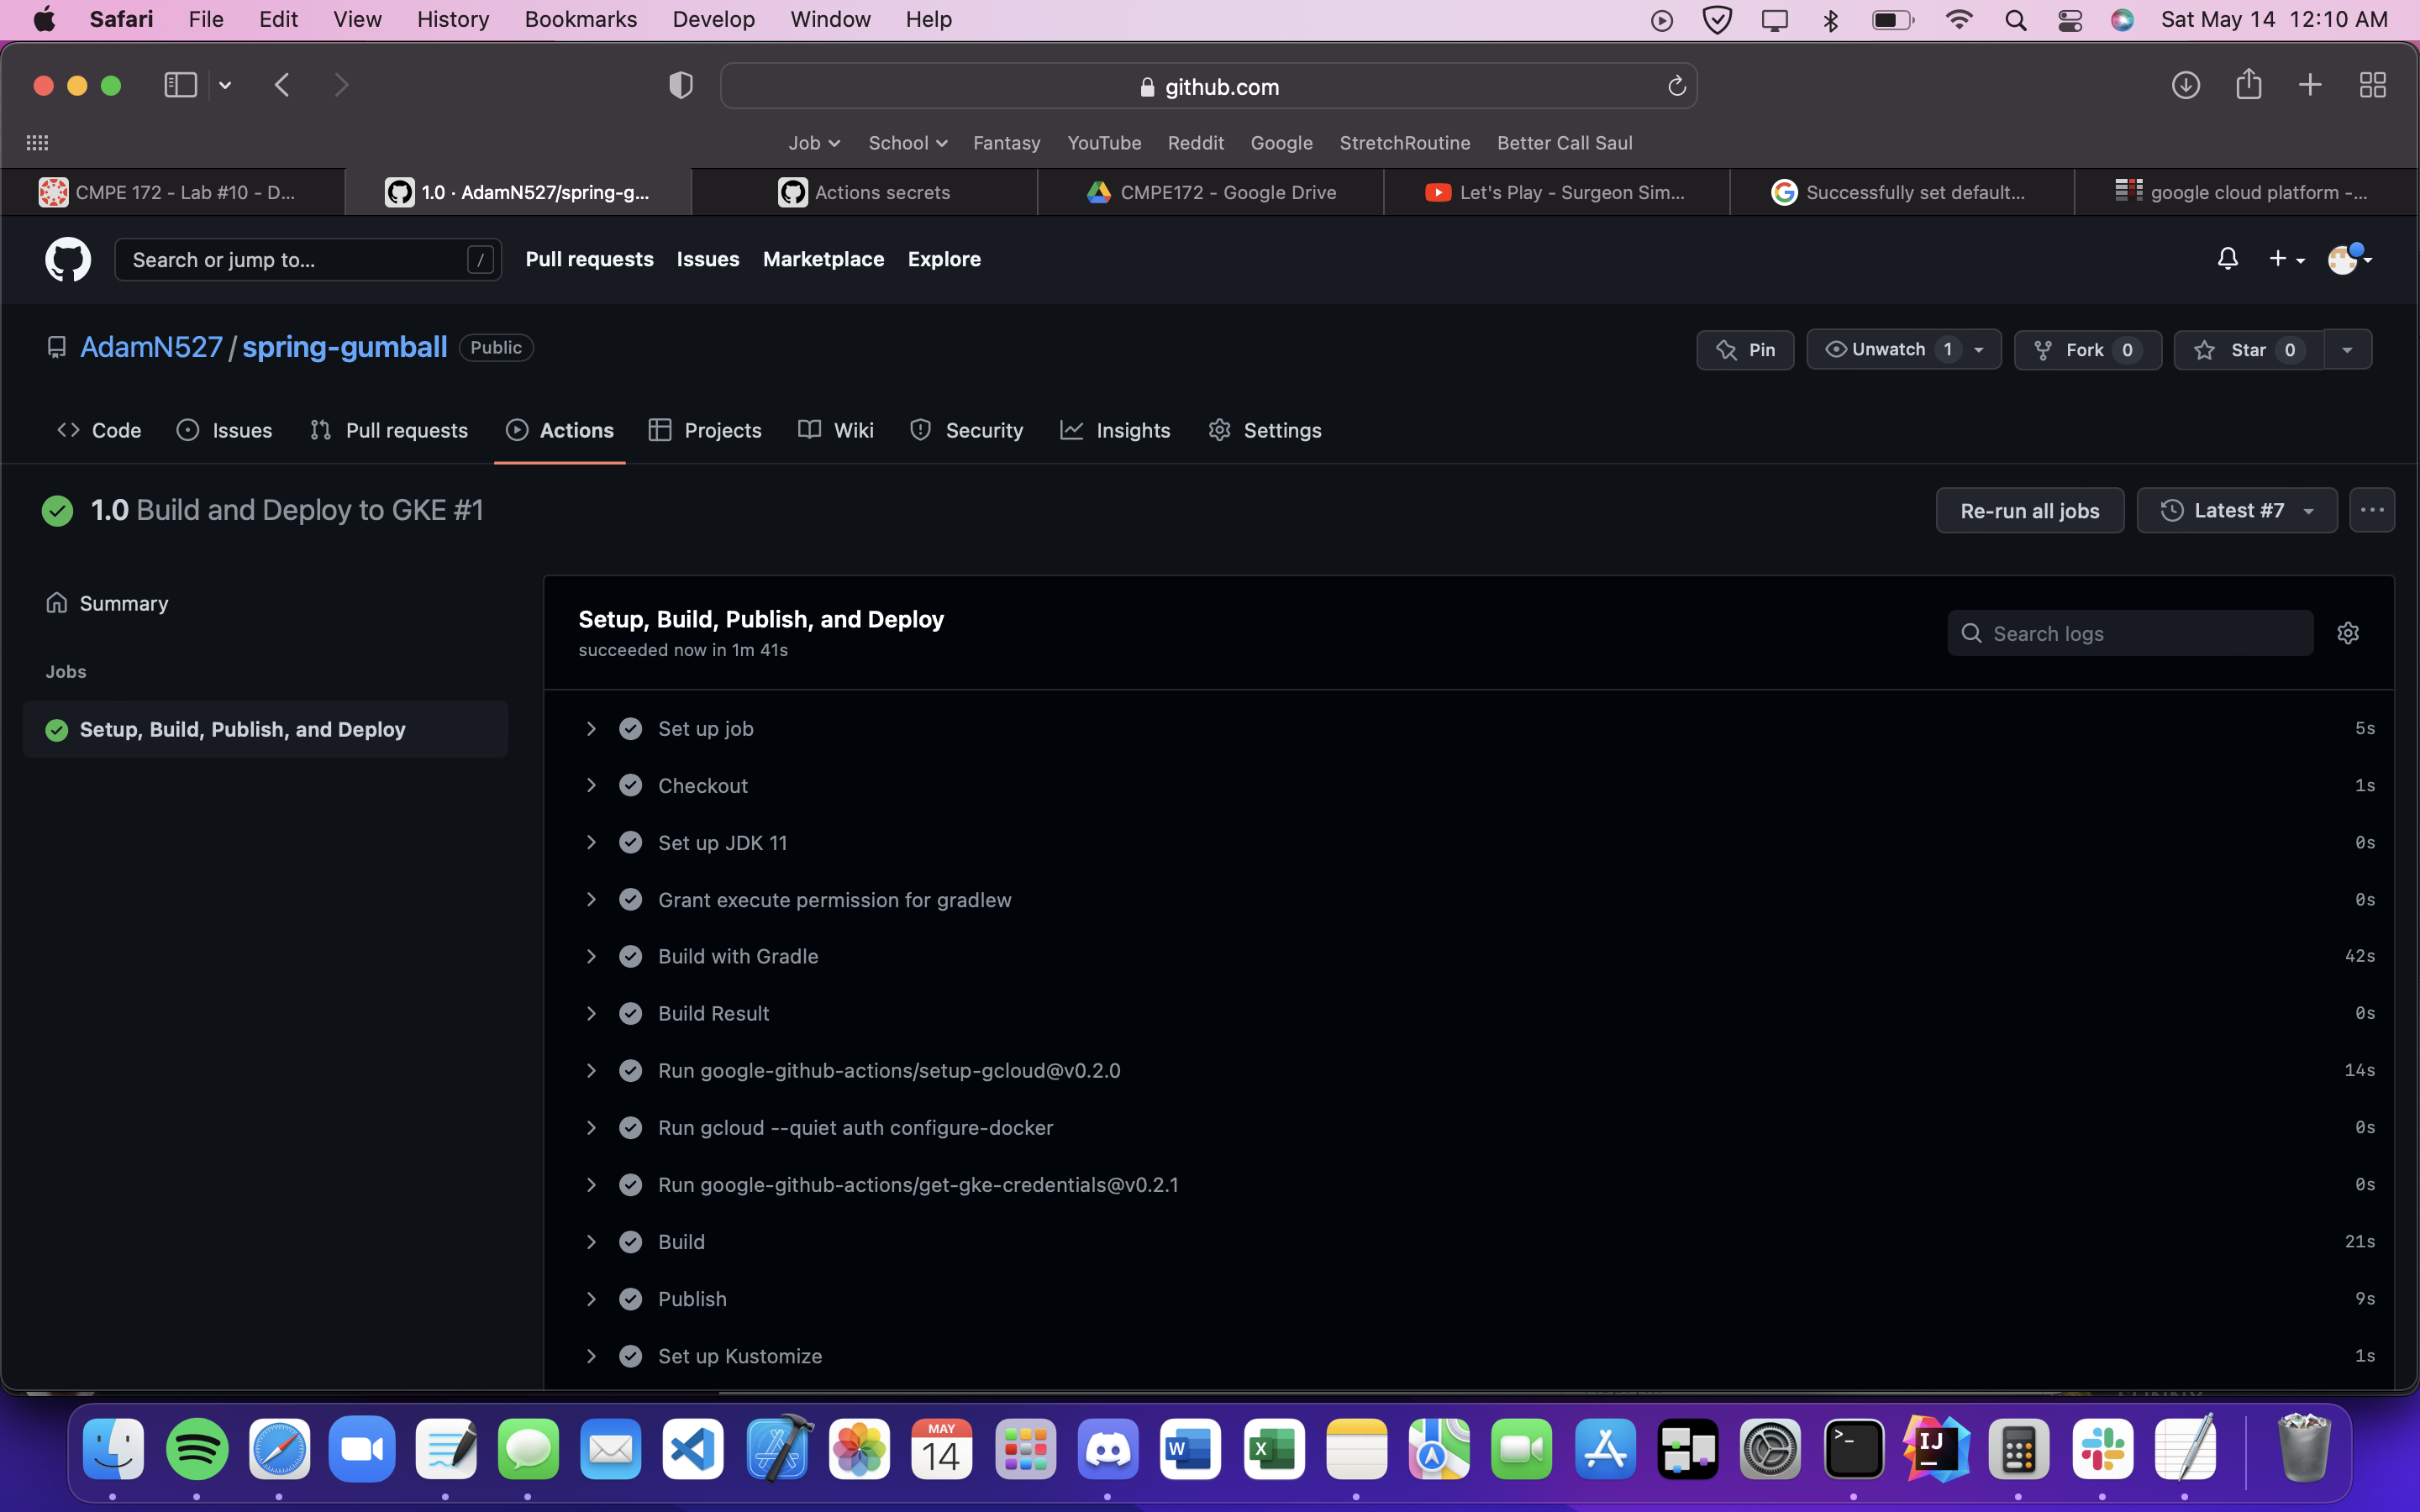Open the notifications bell

[2227, 259]
